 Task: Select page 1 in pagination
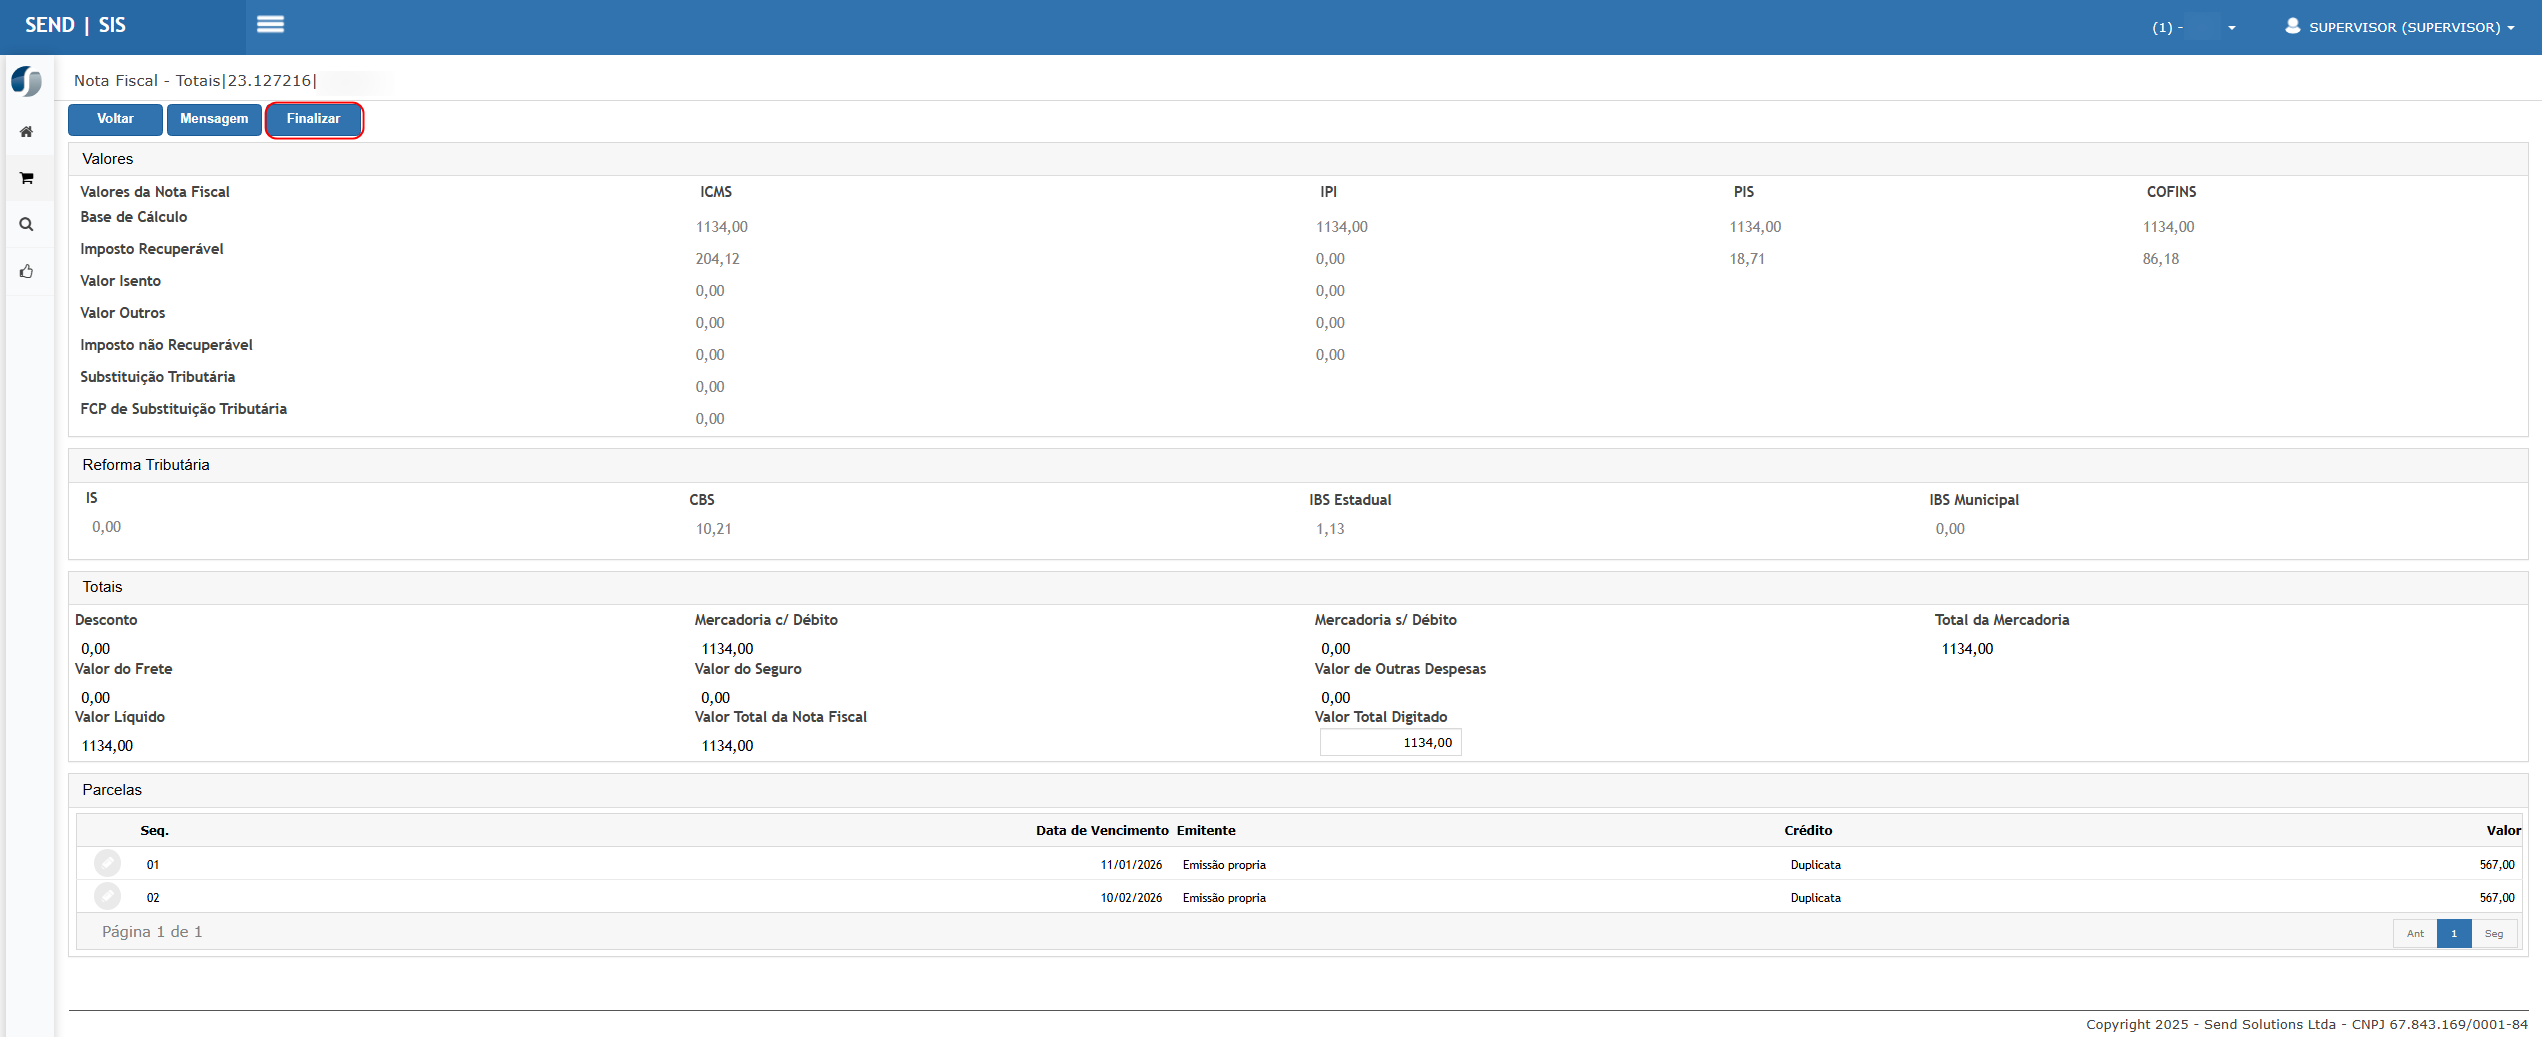coord(2454,934)
